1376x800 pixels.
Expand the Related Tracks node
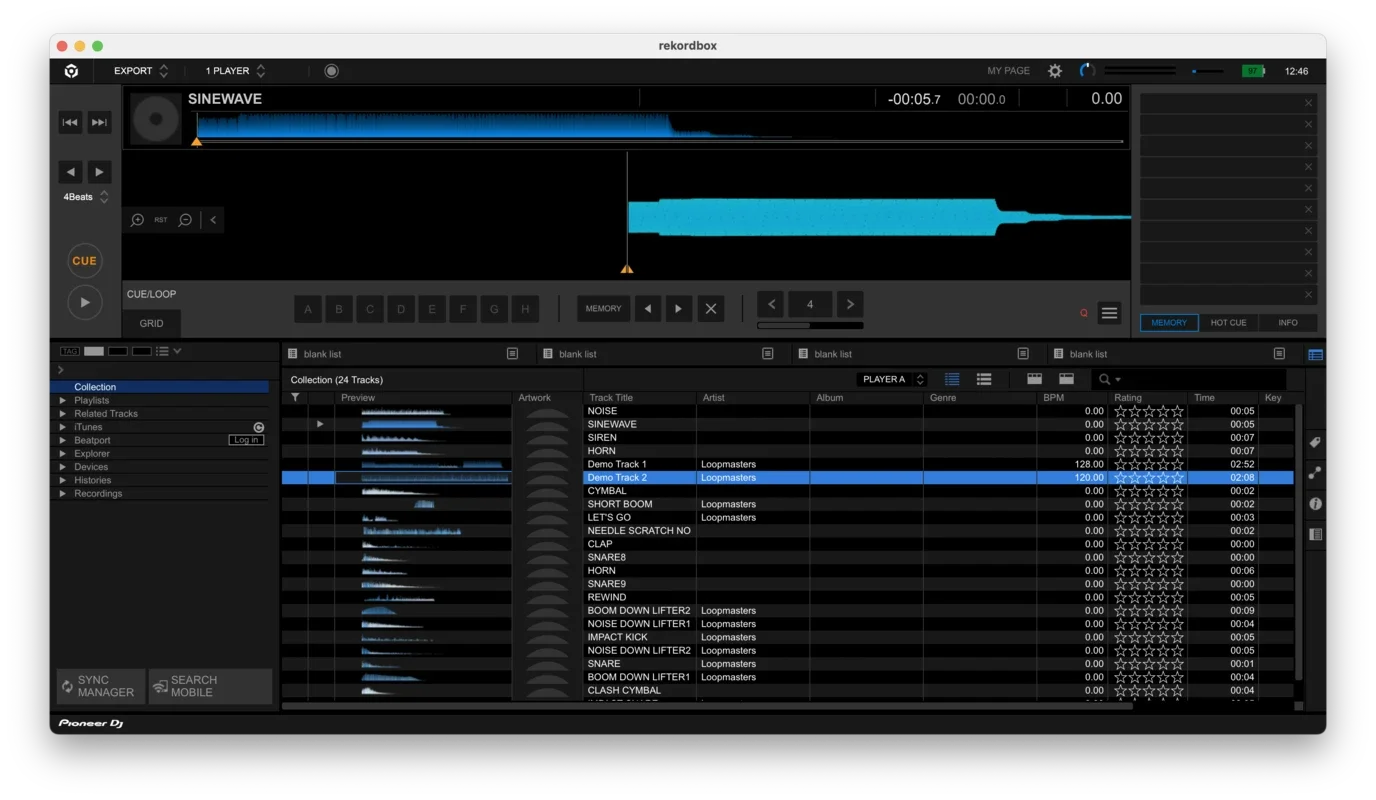pyautogui.click(x=63, y=413)
